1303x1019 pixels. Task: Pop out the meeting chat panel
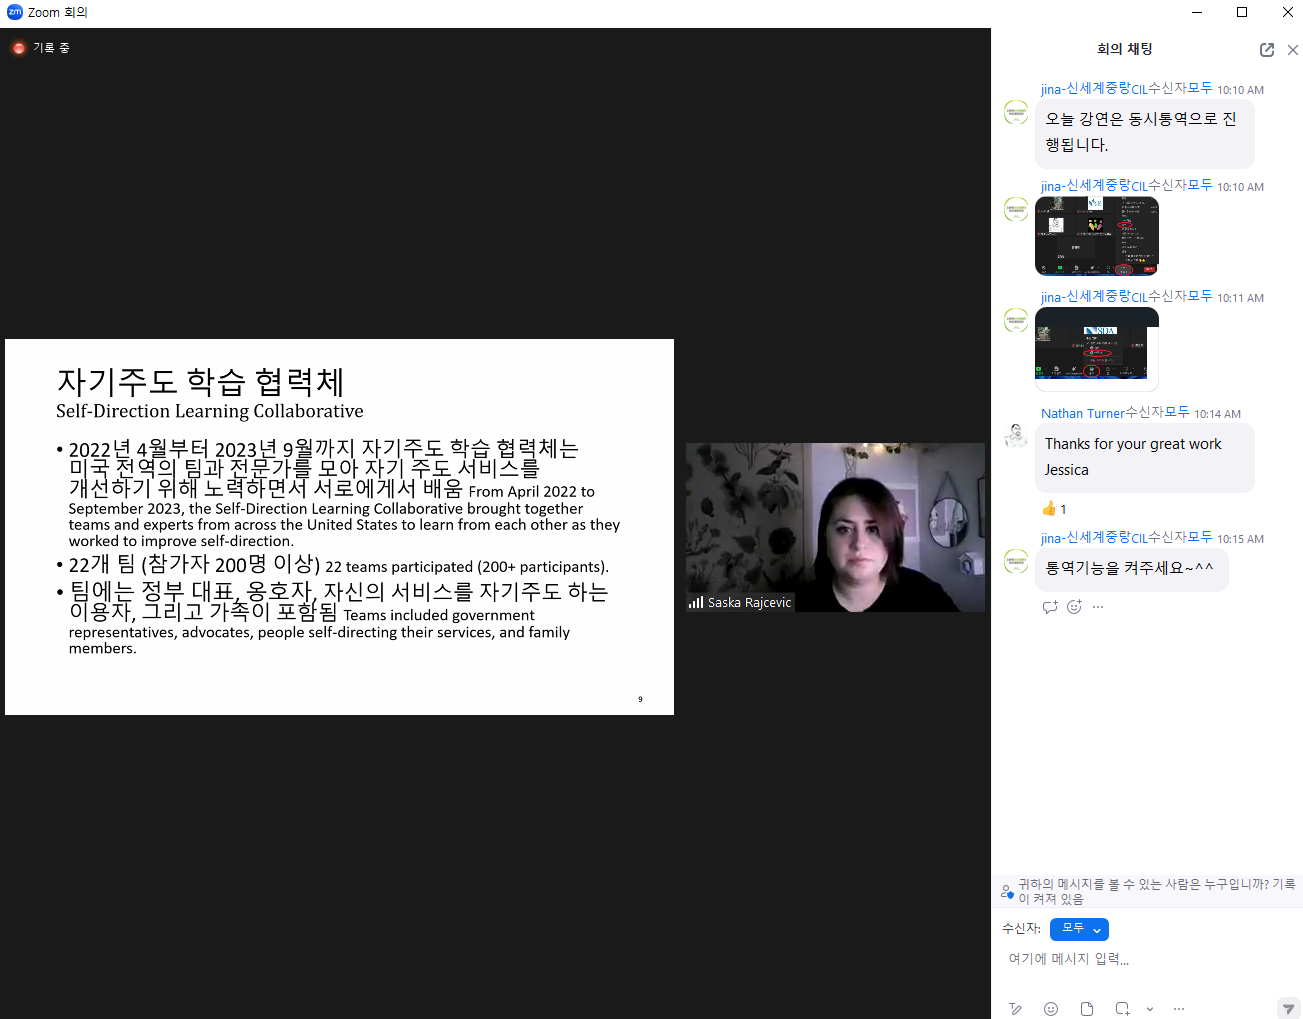pos(1266,50)
